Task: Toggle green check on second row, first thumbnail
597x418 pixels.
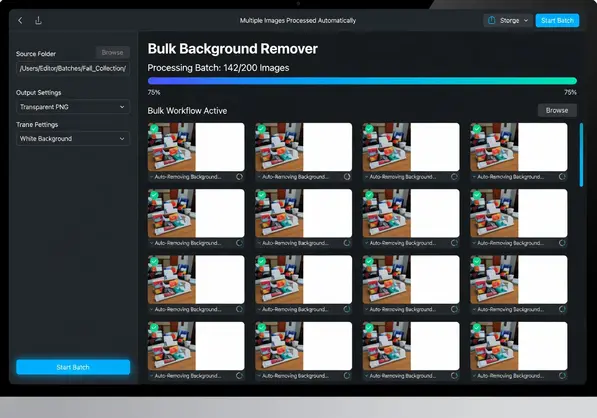Action: [x=154, y=195]
